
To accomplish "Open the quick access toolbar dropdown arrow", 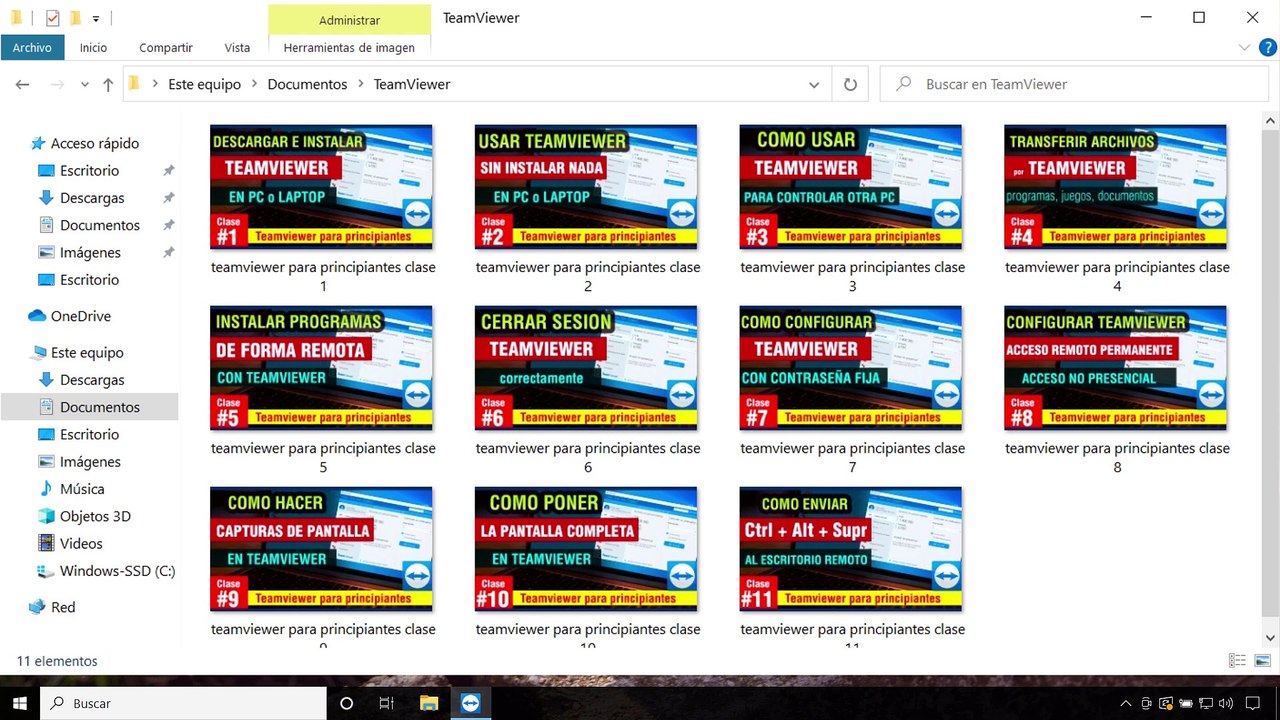I will tap(95, 18).
